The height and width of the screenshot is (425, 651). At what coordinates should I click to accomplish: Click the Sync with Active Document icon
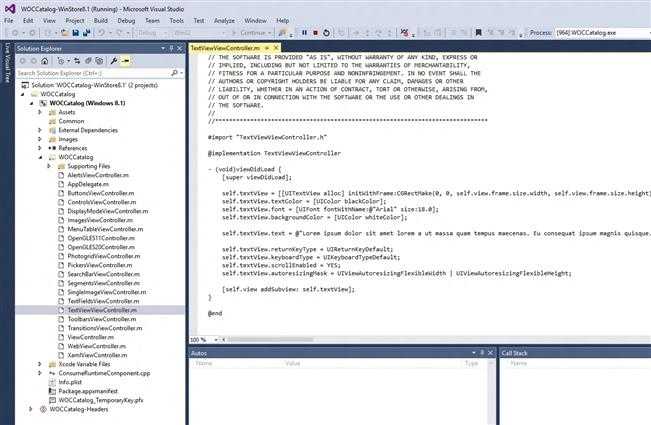(77, 61)
